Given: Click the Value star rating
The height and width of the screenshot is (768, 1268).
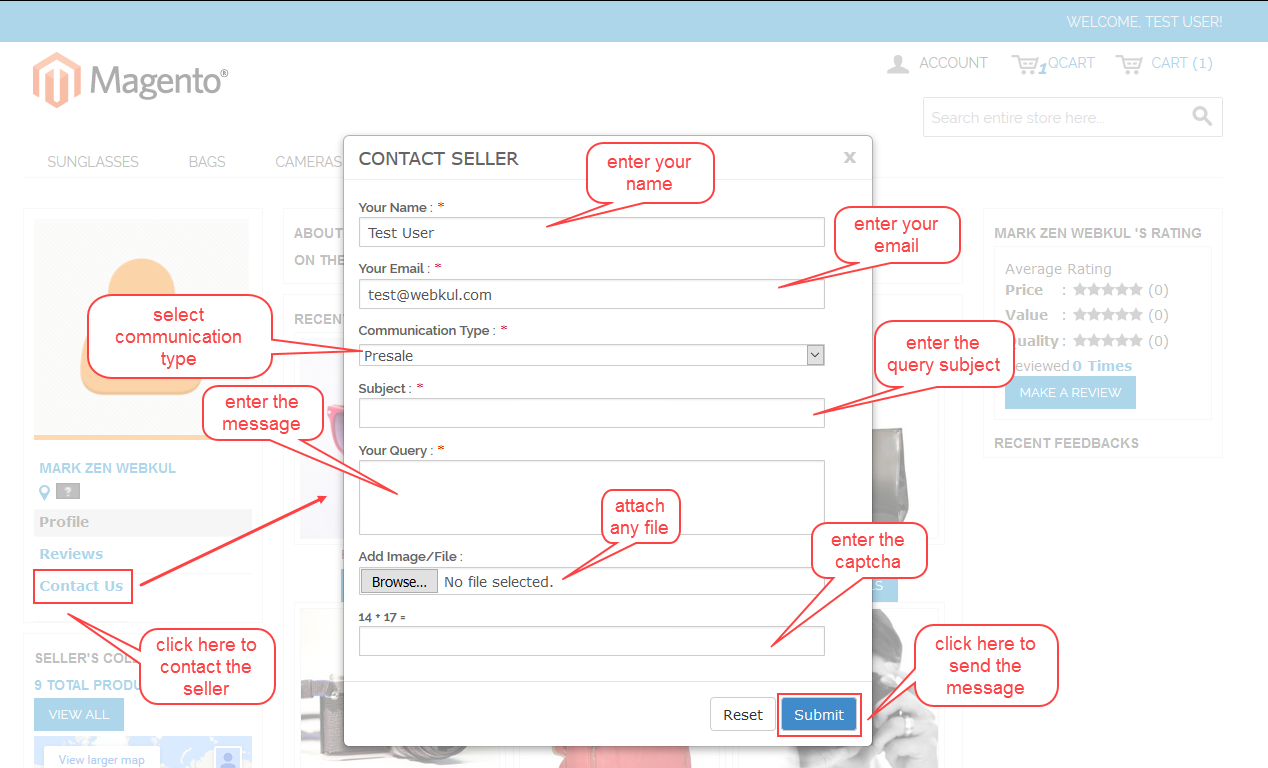Looking at the screenshot, I should (x=1107, y=315).
